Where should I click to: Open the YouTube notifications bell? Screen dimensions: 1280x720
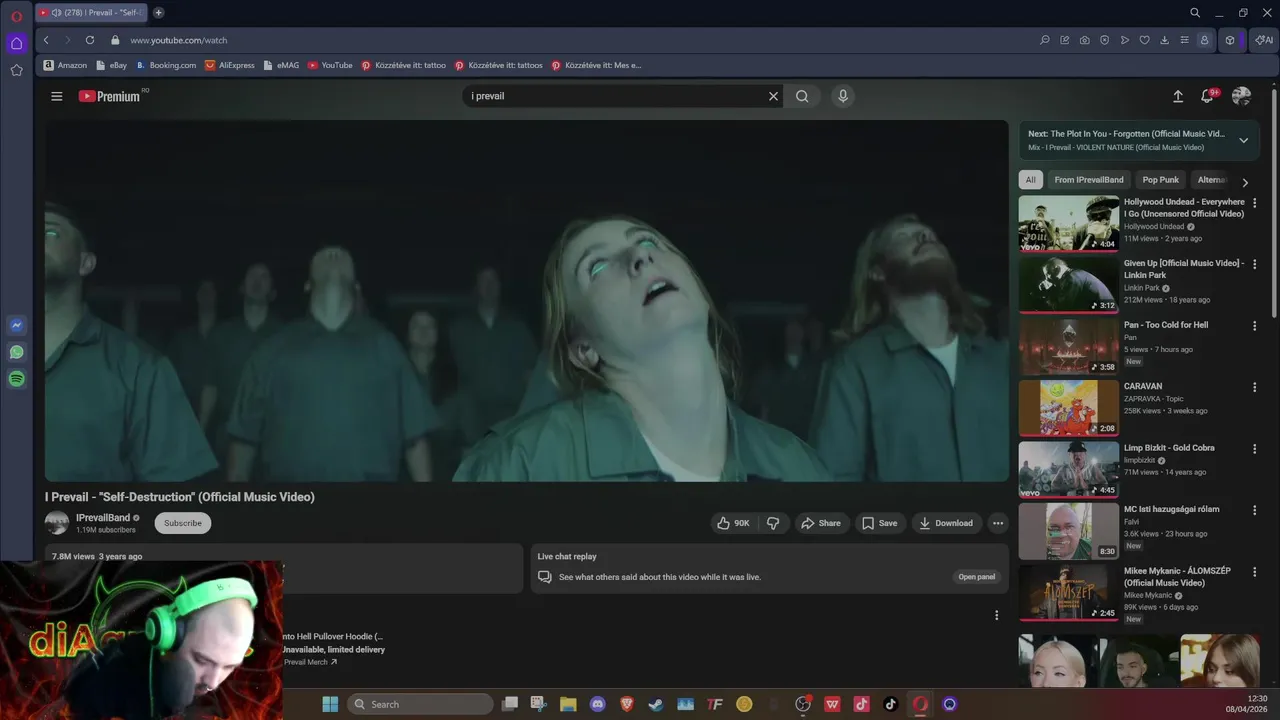1207,96
